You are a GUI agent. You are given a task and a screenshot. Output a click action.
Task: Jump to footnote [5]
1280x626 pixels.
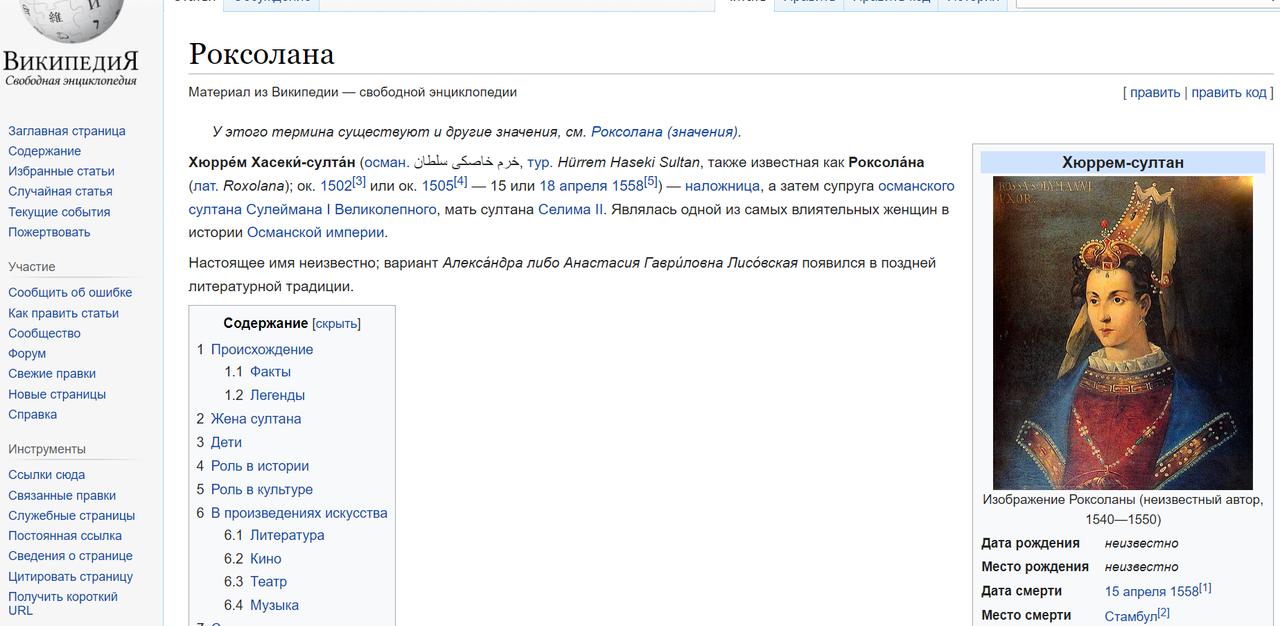tap(651, 181)
